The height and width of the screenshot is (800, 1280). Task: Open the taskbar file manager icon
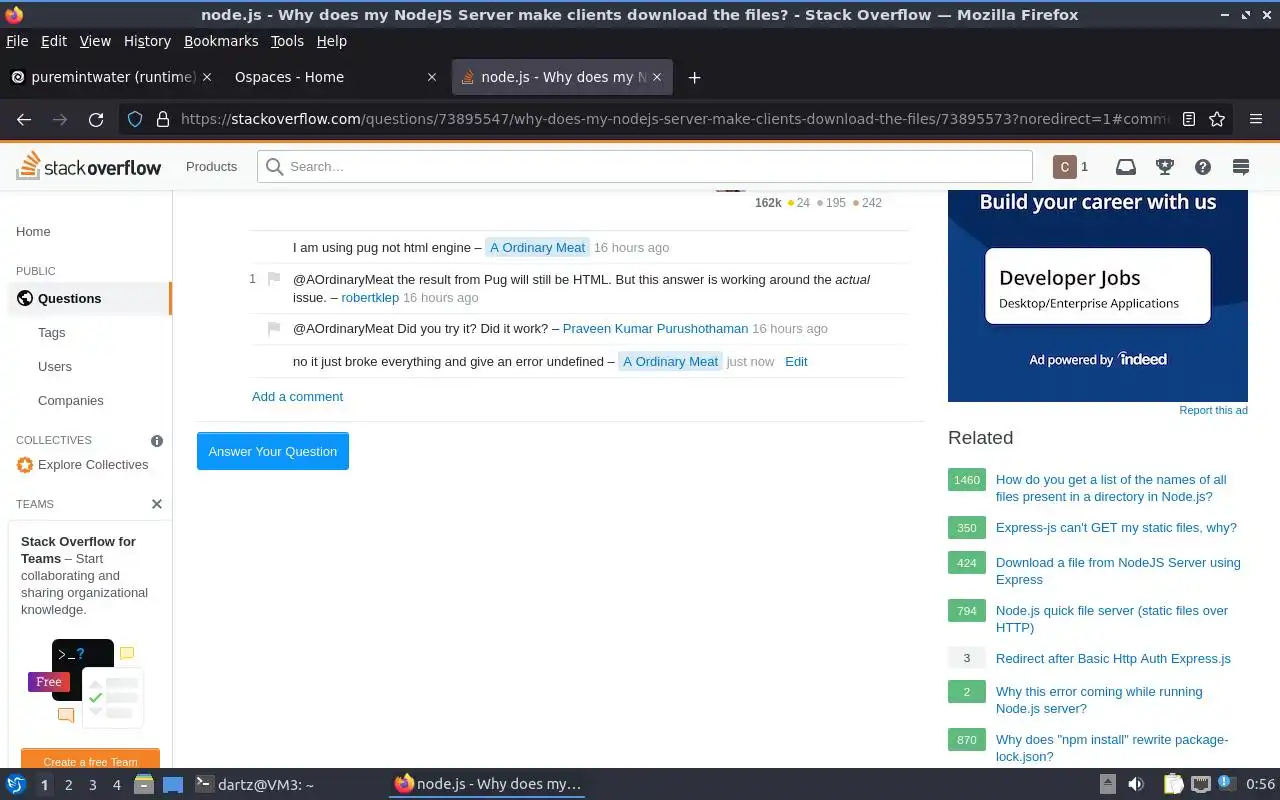[143, 785]
